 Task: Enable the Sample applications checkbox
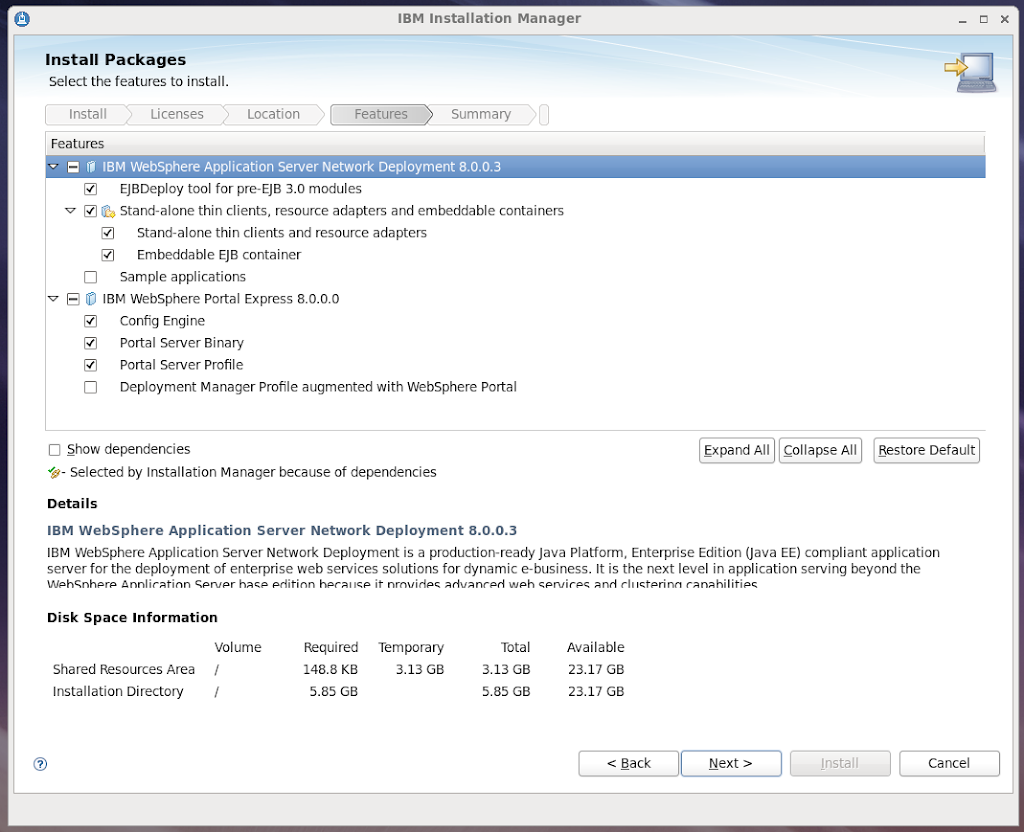click(x=91, y=277)
